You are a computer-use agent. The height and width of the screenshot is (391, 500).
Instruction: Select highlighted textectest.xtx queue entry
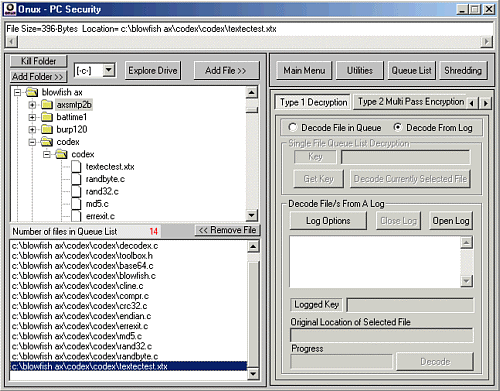tap(129, 366)
